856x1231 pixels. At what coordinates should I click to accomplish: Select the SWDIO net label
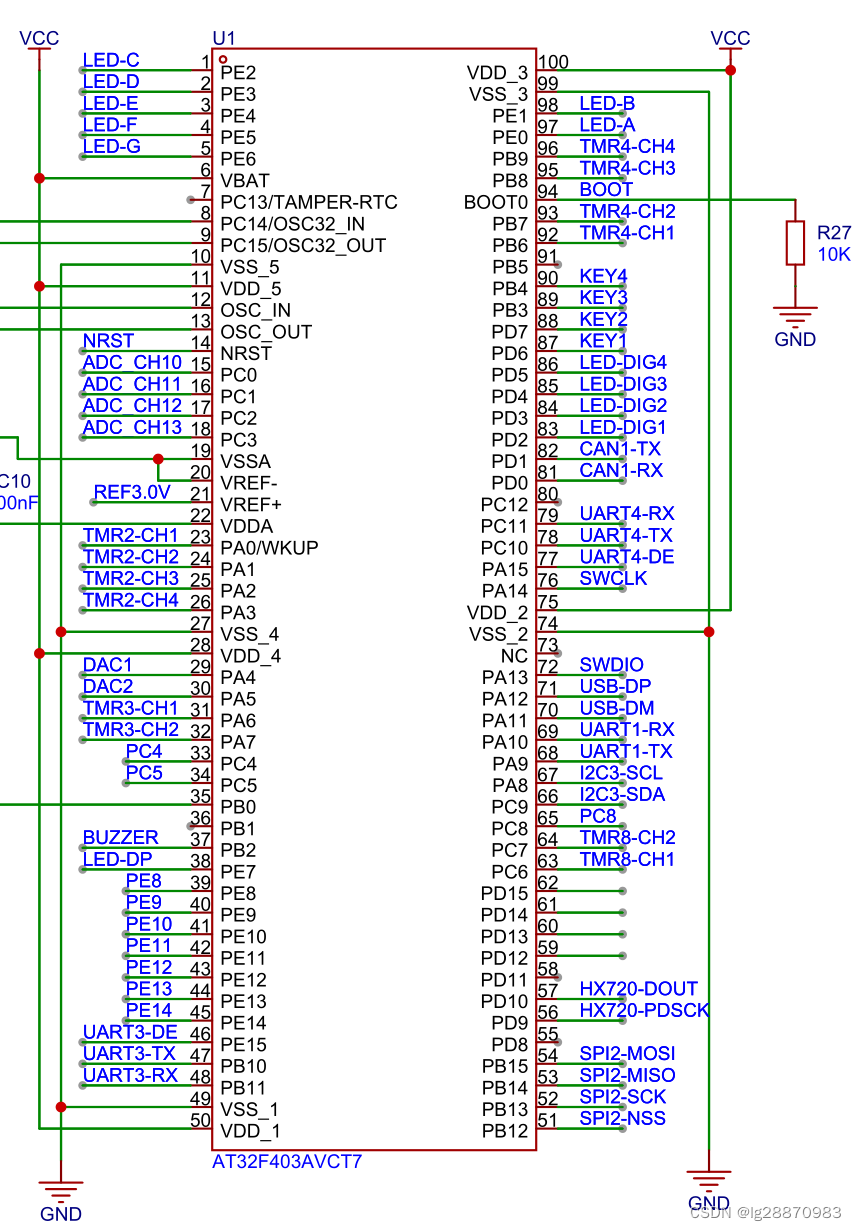point(611,664)
